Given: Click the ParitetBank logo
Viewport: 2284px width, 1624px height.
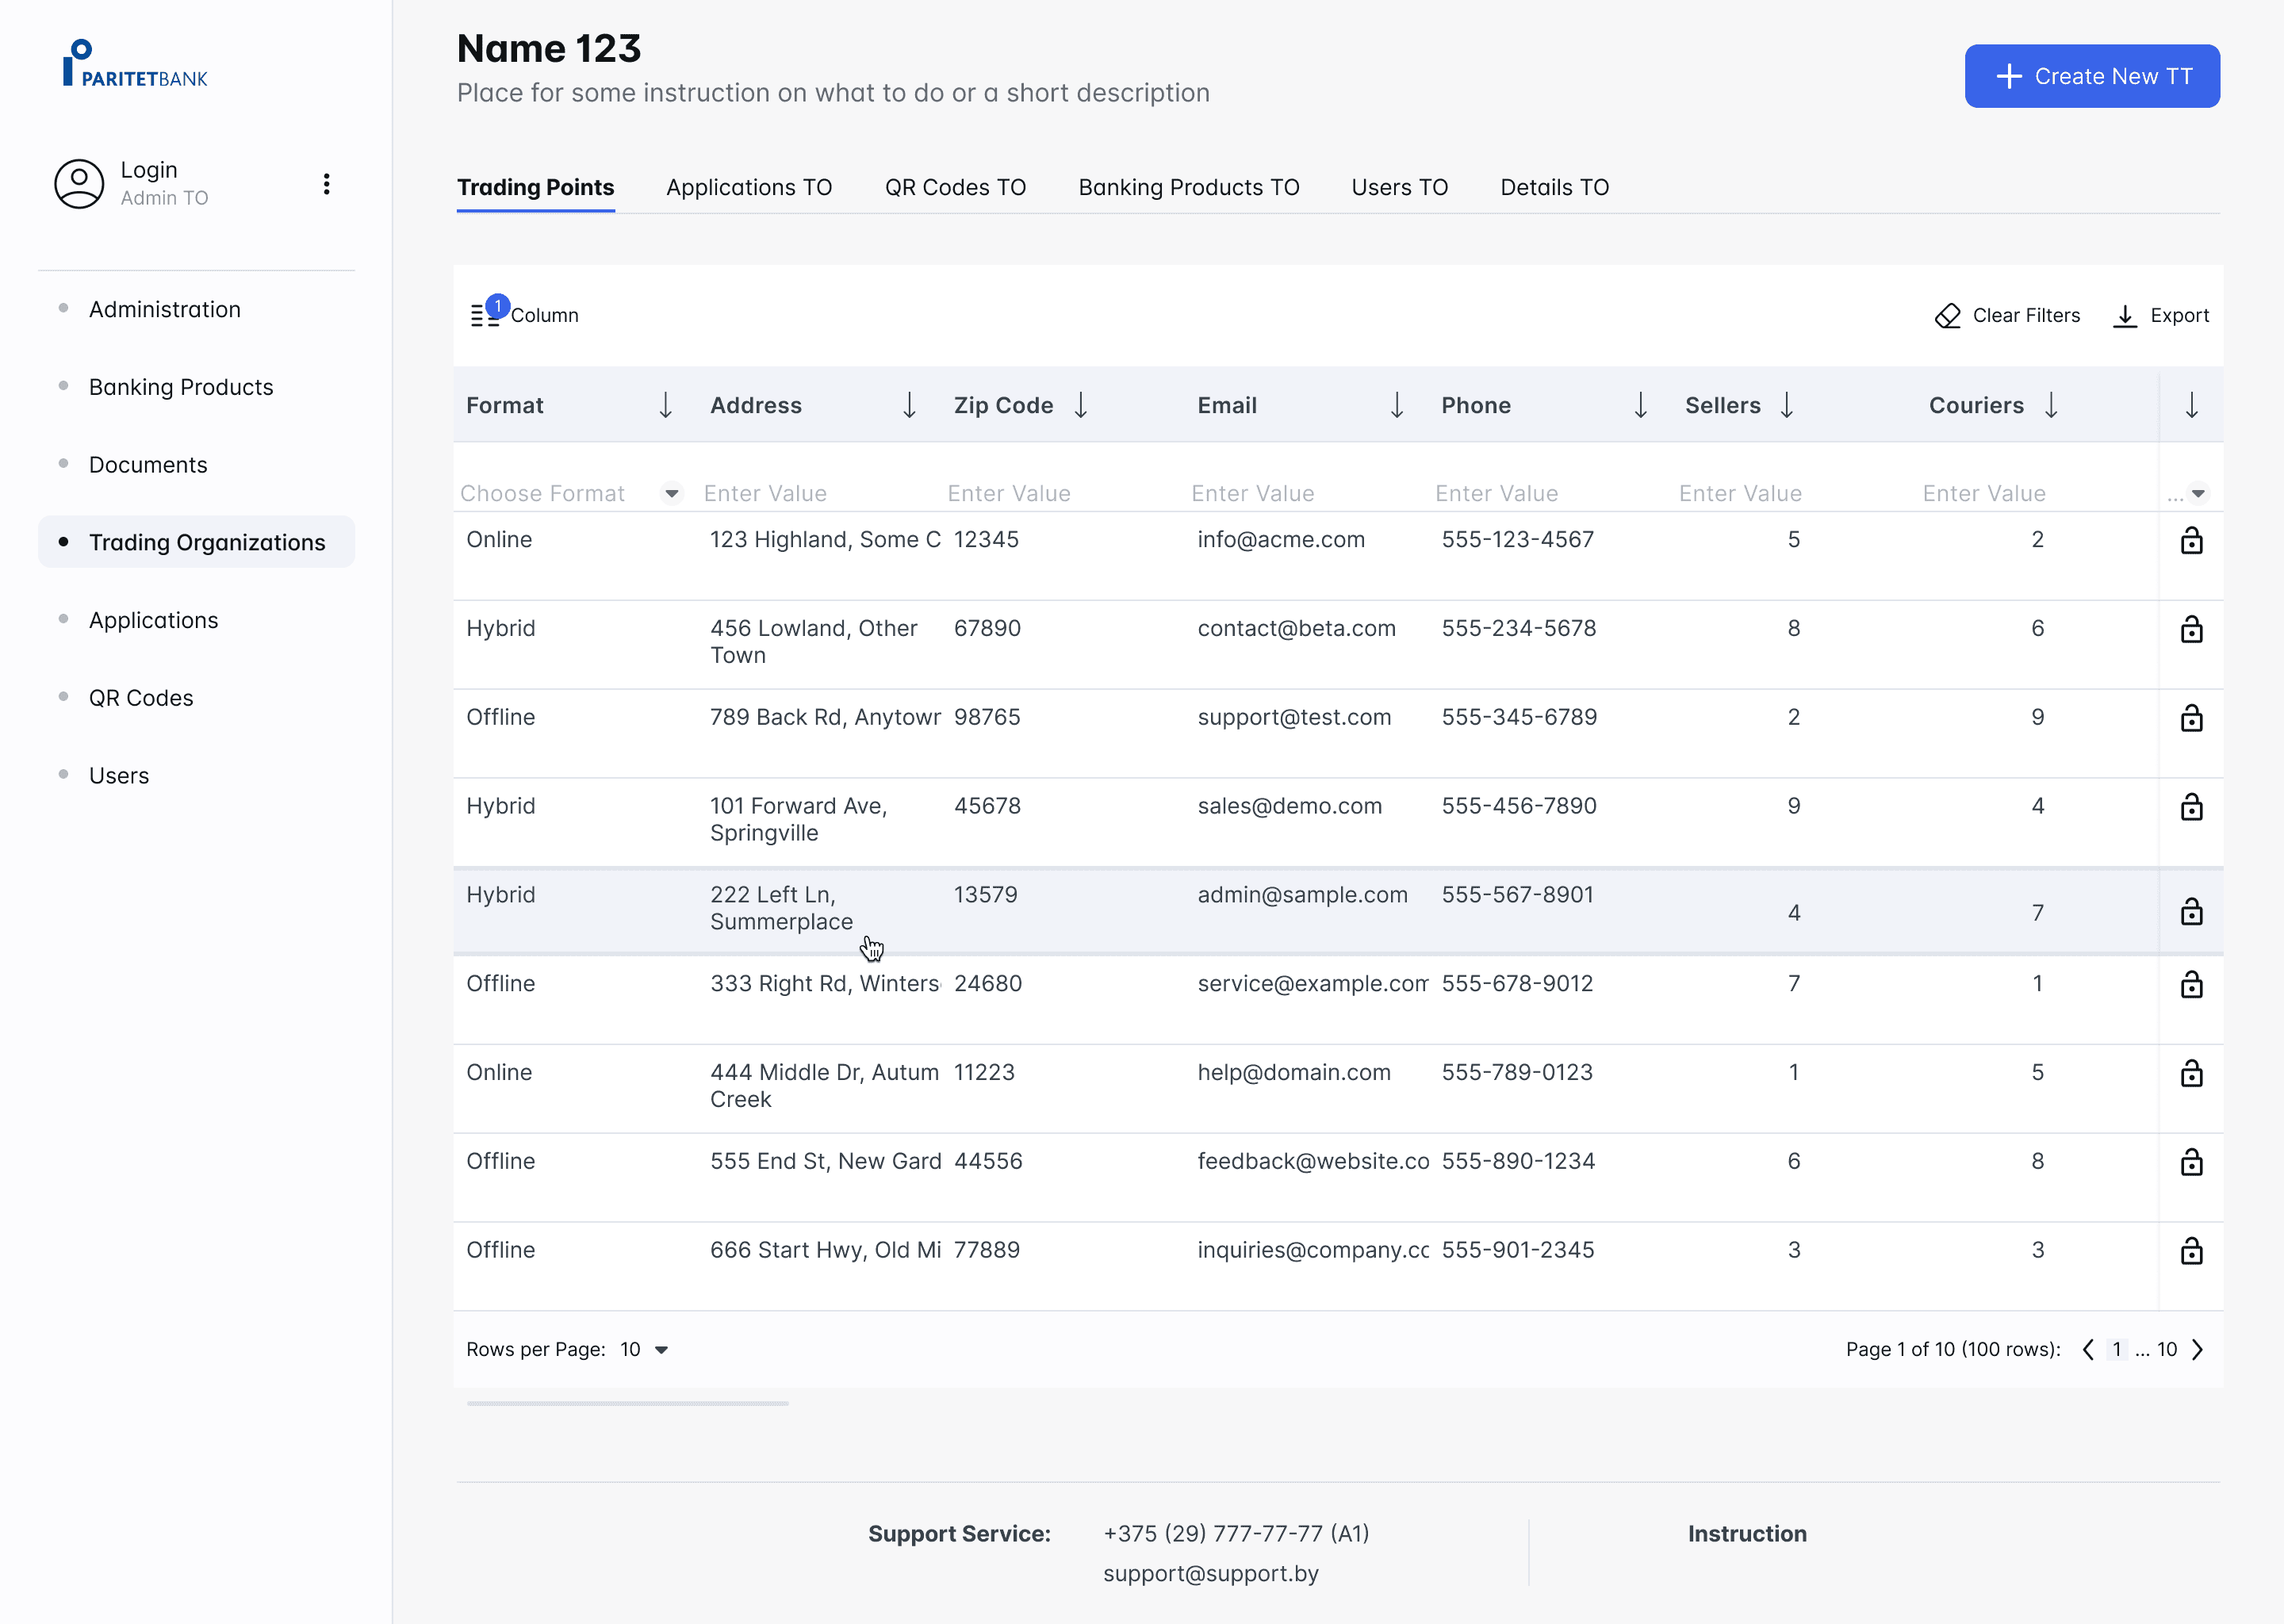Looking at the screenshot, I should coord(135,65).
